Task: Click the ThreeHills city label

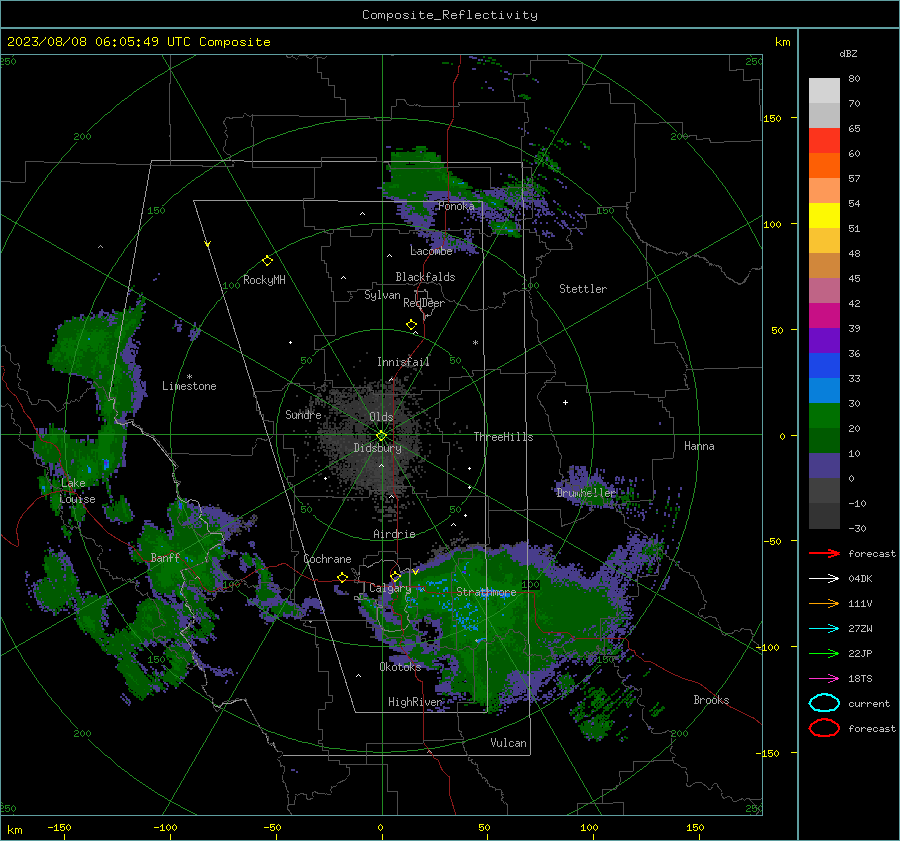Action: click(x=503, y=437)
